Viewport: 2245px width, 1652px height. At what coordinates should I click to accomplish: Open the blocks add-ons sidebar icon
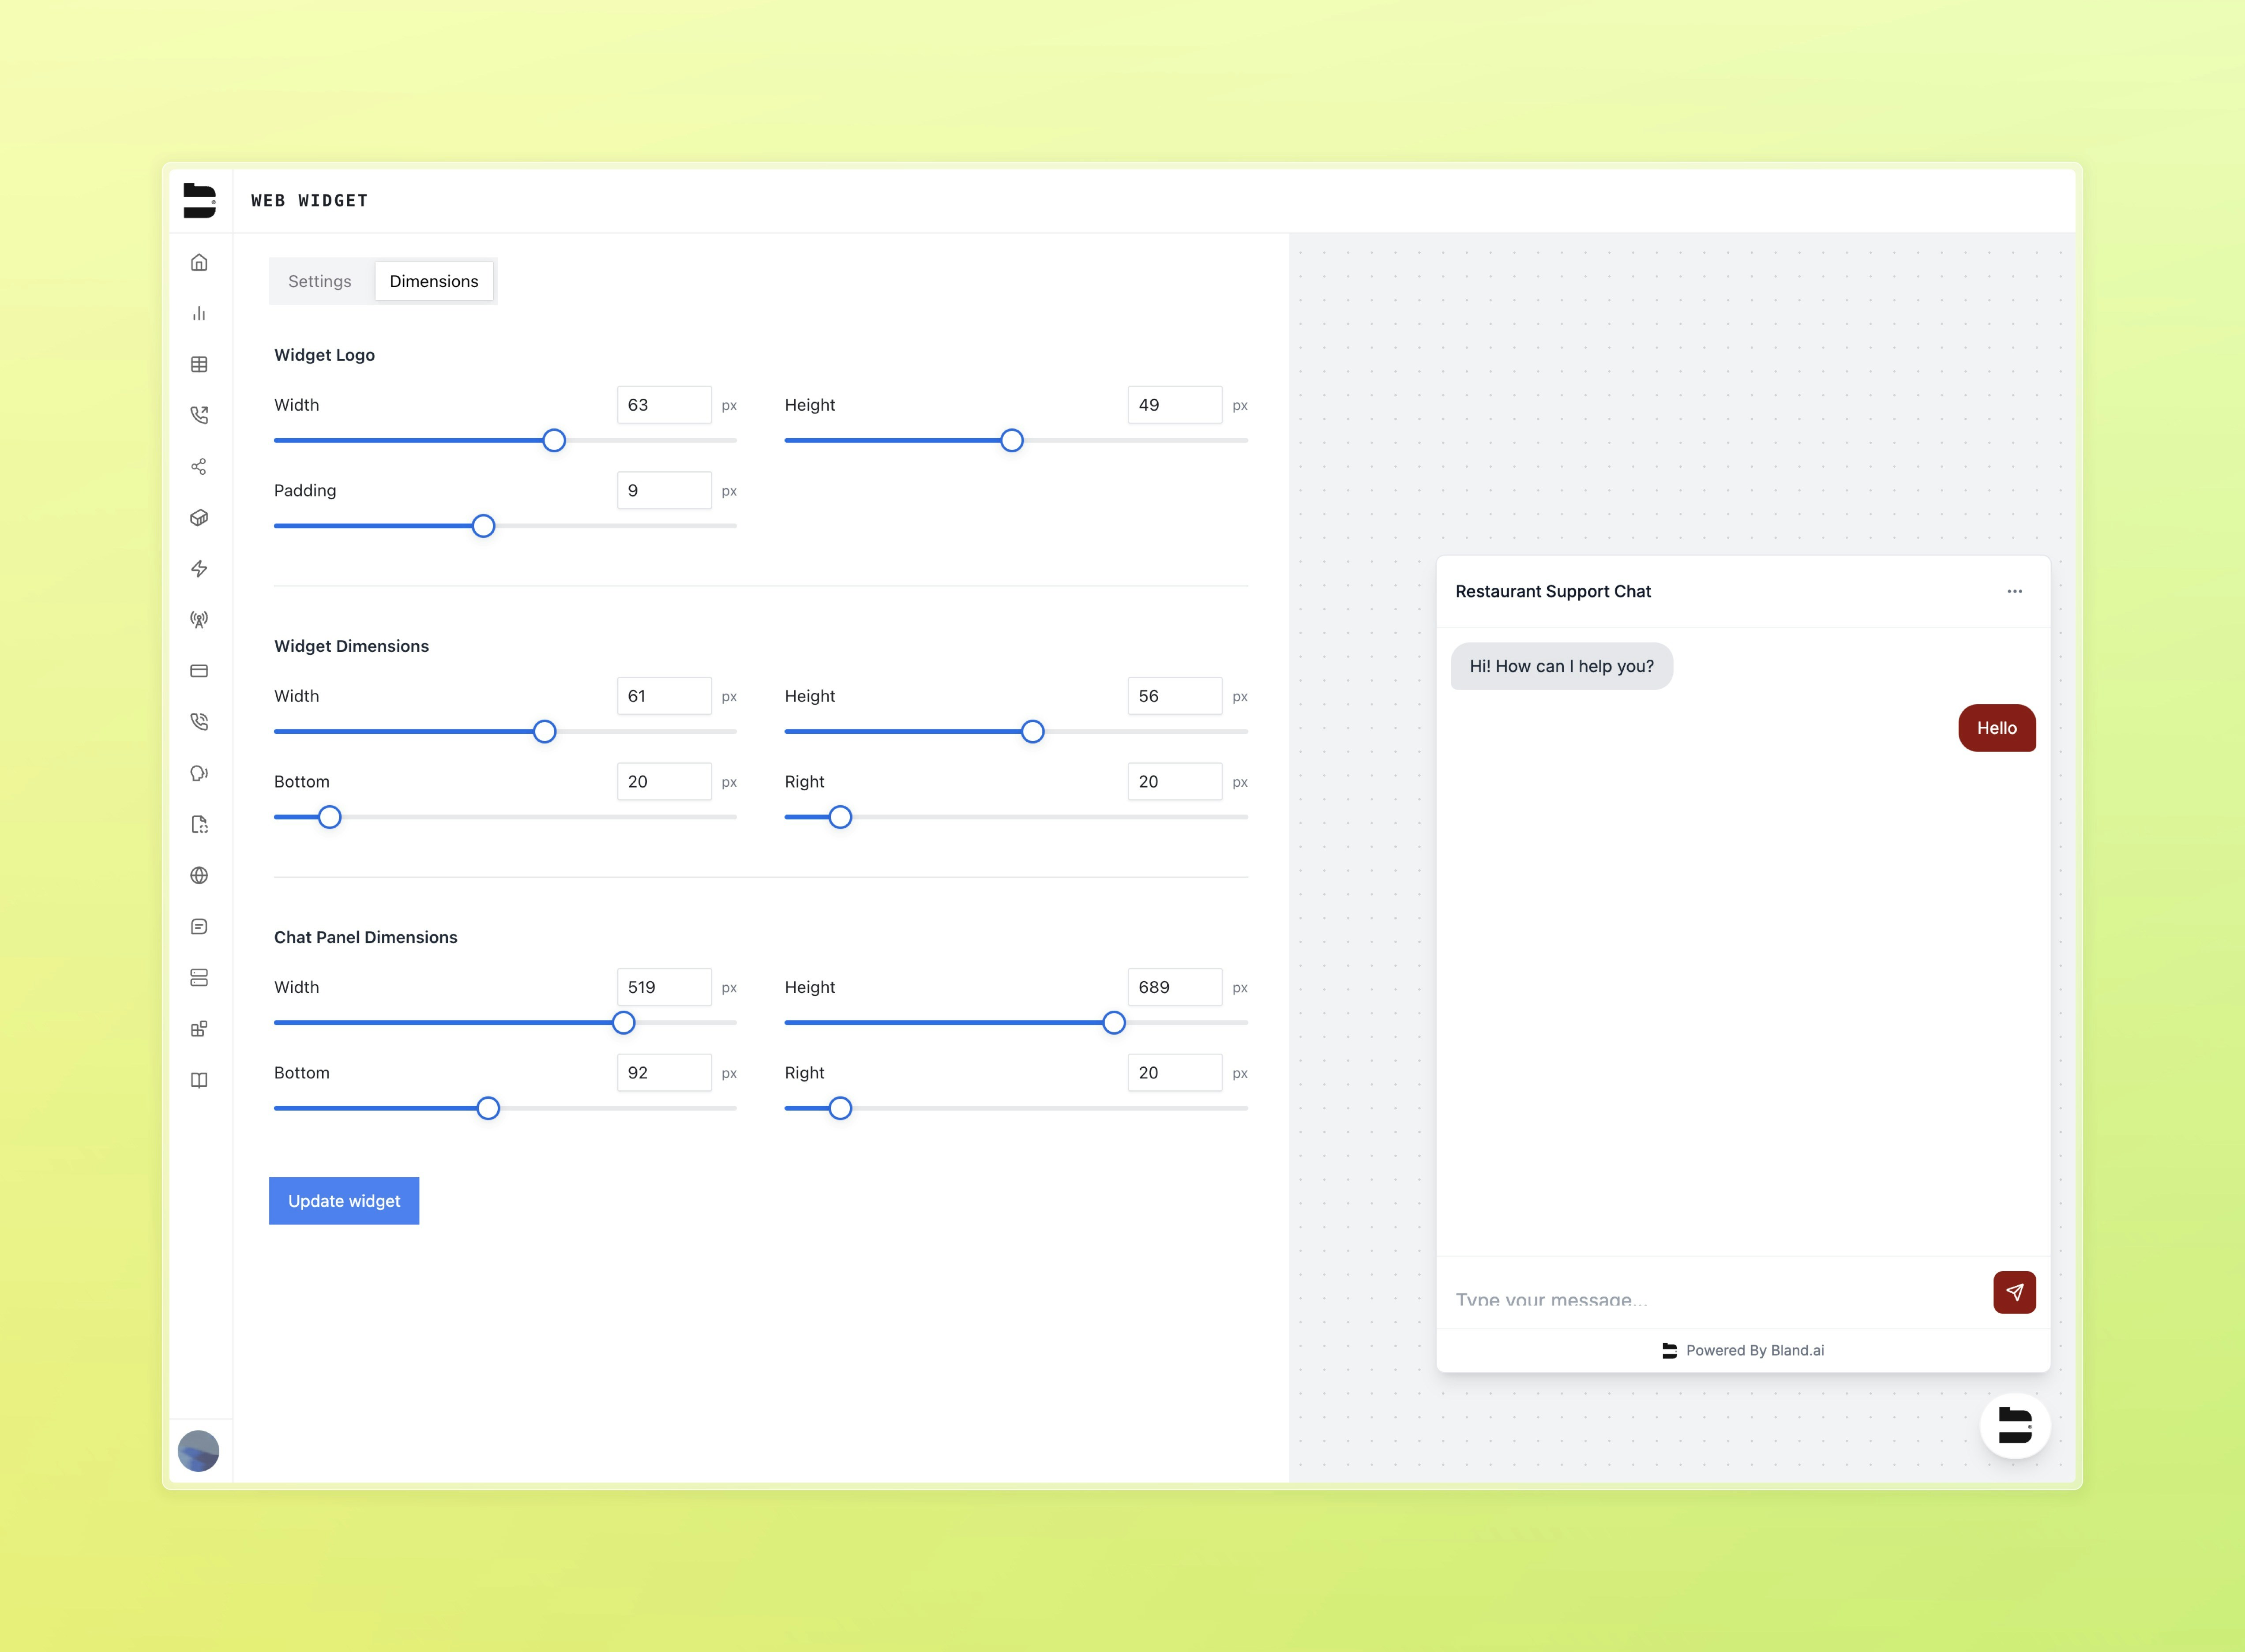click(x=199, y=1029)
